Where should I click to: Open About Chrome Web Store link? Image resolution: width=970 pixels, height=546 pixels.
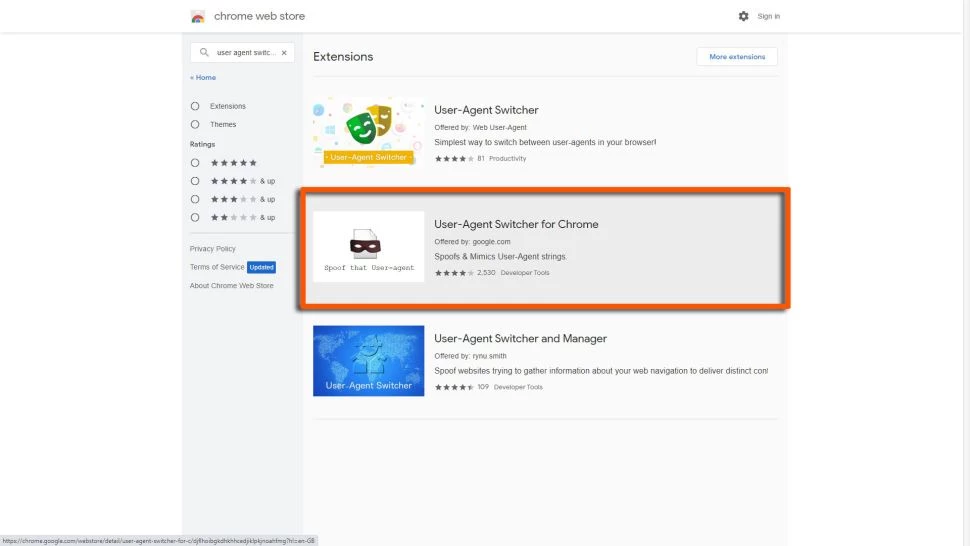click(231, 286)
